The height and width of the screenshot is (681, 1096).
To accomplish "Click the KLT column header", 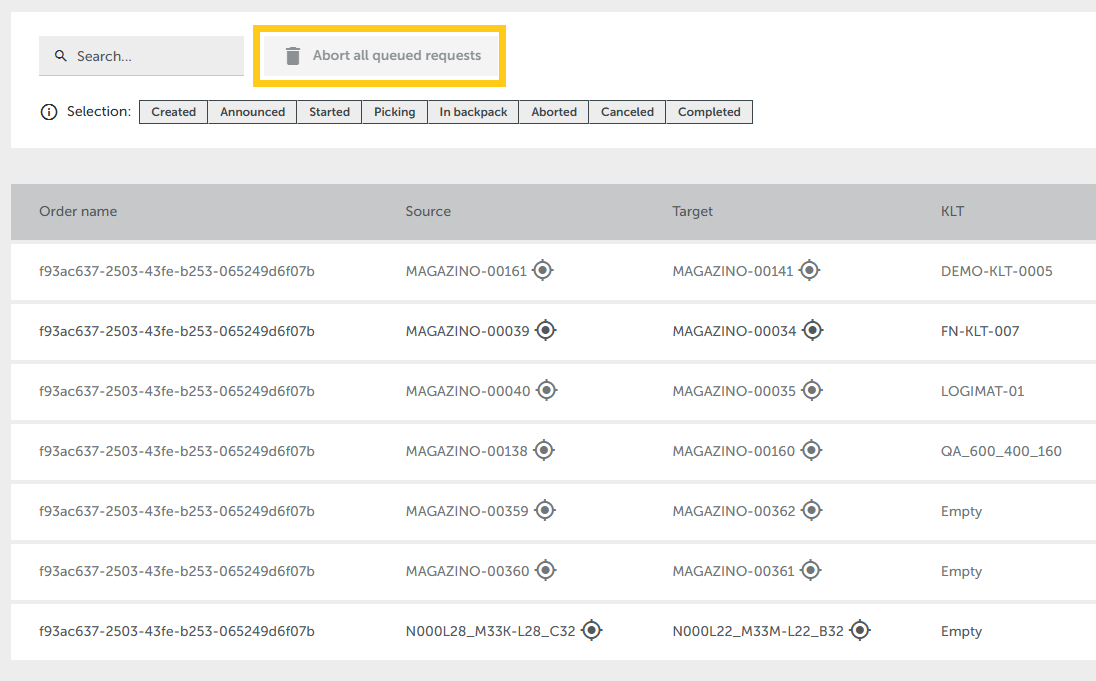I will [952, 211].
